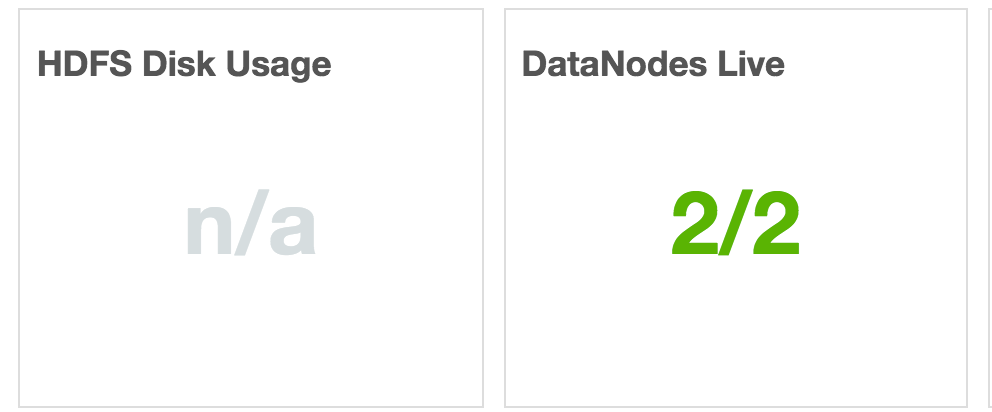This screenshot has height=412, width=992.
Task: Click the letter a in n/a value
Action: (x=292, y=229)
